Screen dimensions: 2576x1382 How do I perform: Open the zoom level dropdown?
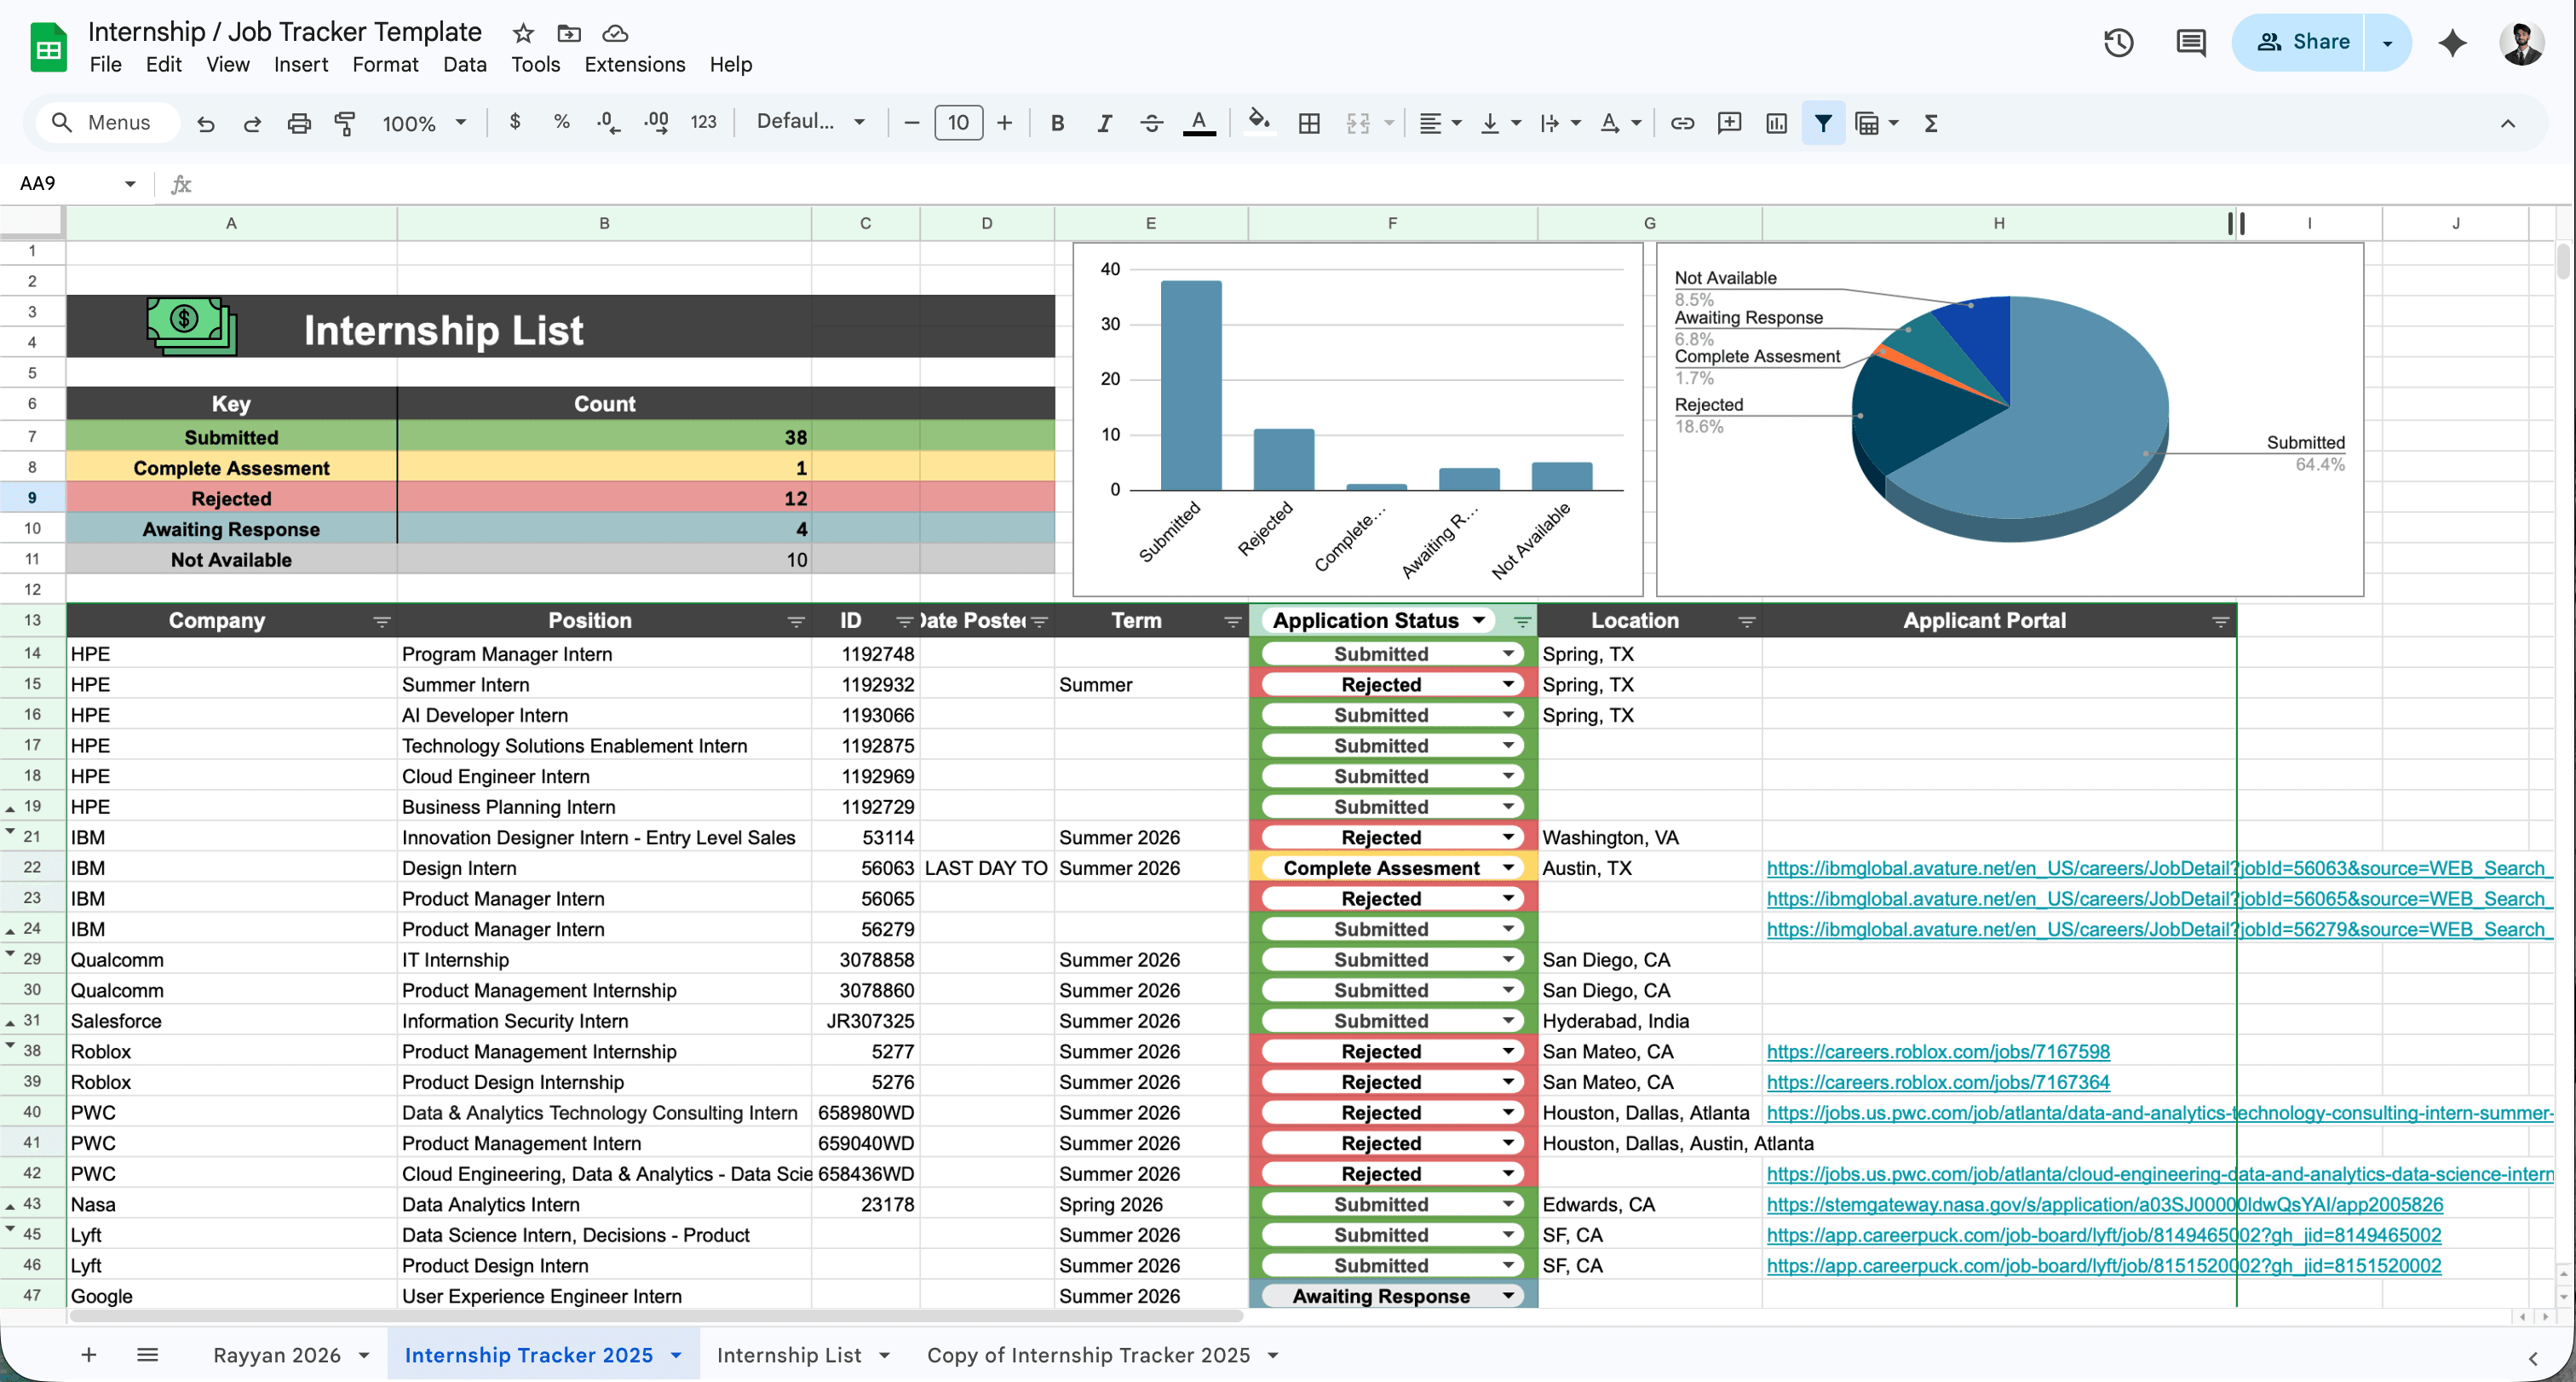click(423, 123)
